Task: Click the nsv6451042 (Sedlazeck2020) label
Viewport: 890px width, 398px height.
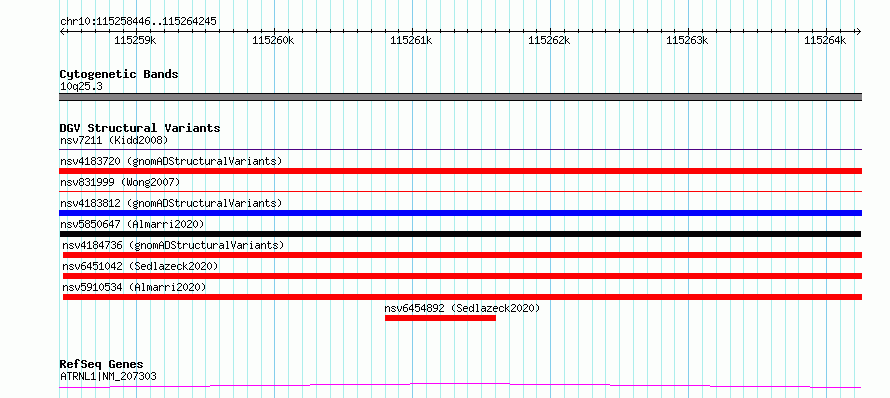Action: [x=140, y=266]
